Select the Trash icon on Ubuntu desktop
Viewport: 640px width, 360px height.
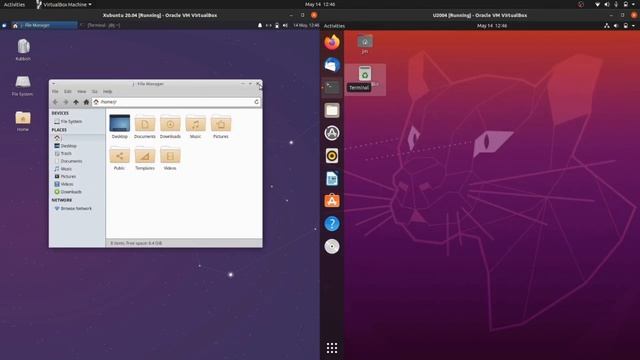point(365,73)
